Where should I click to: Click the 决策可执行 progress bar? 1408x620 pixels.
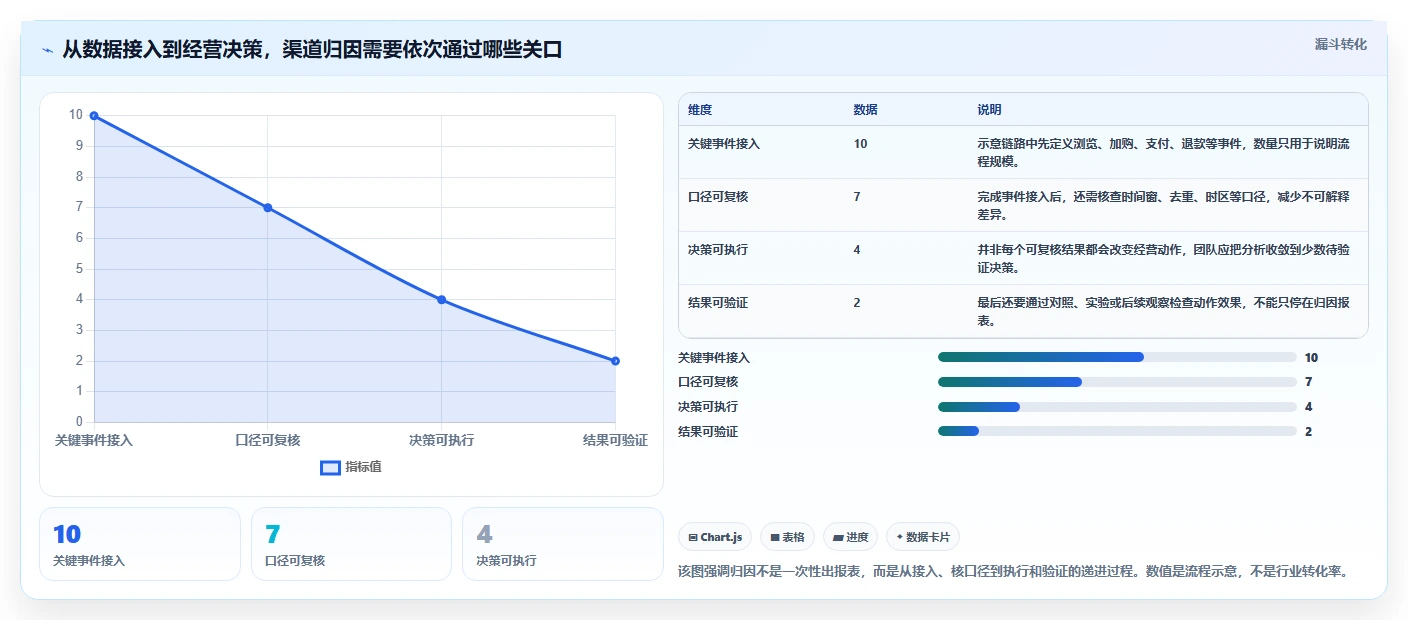[x=1117, y=407]
